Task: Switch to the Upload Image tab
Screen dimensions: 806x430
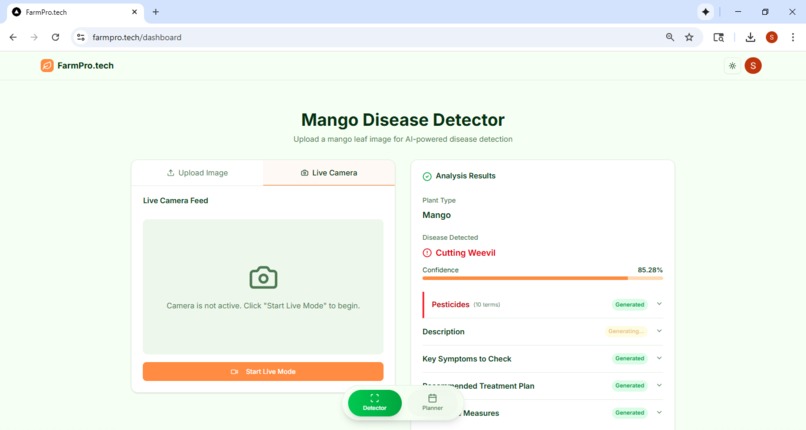Action: coord(197,173)
